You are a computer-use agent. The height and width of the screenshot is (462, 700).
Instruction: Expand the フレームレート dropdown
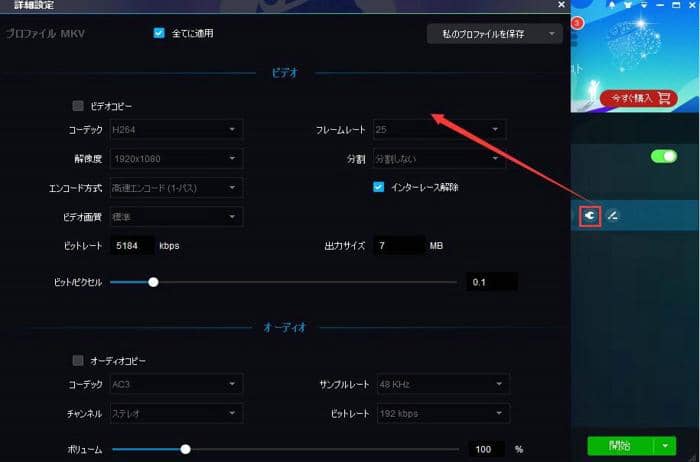coord(439,129)
